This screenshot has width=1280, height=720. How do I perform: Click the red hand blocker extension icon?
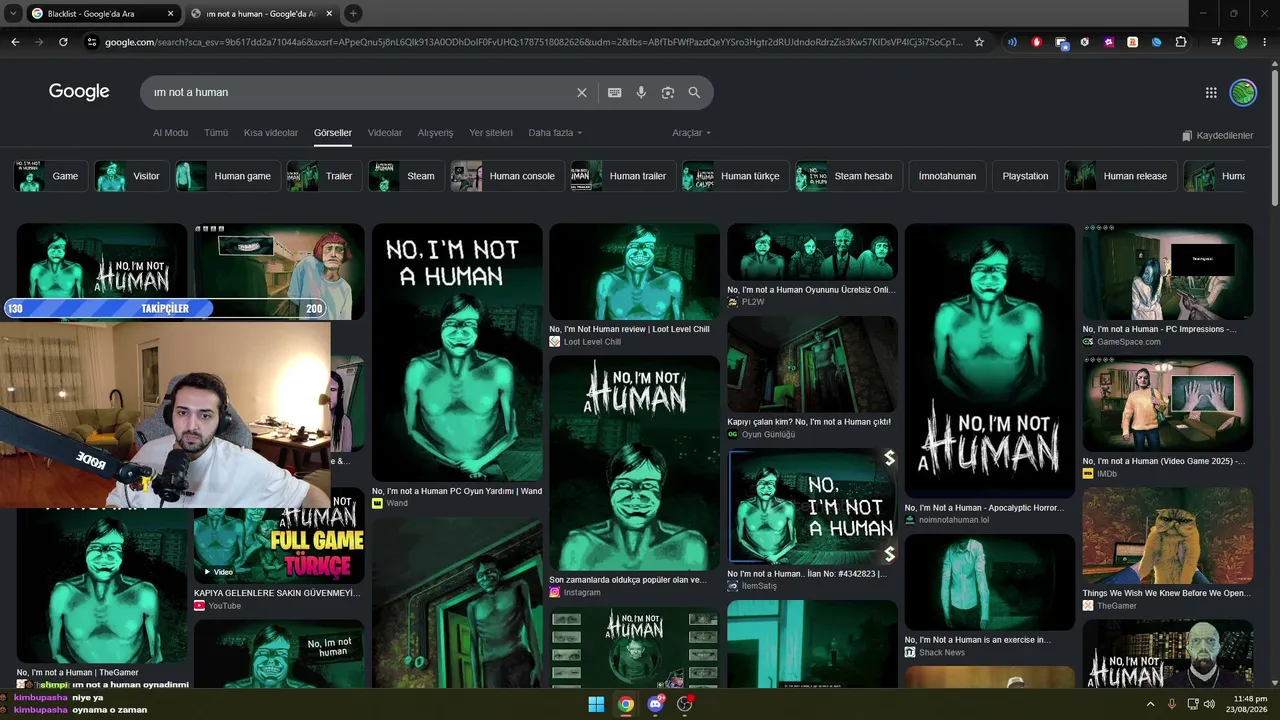pos(1036,42)
